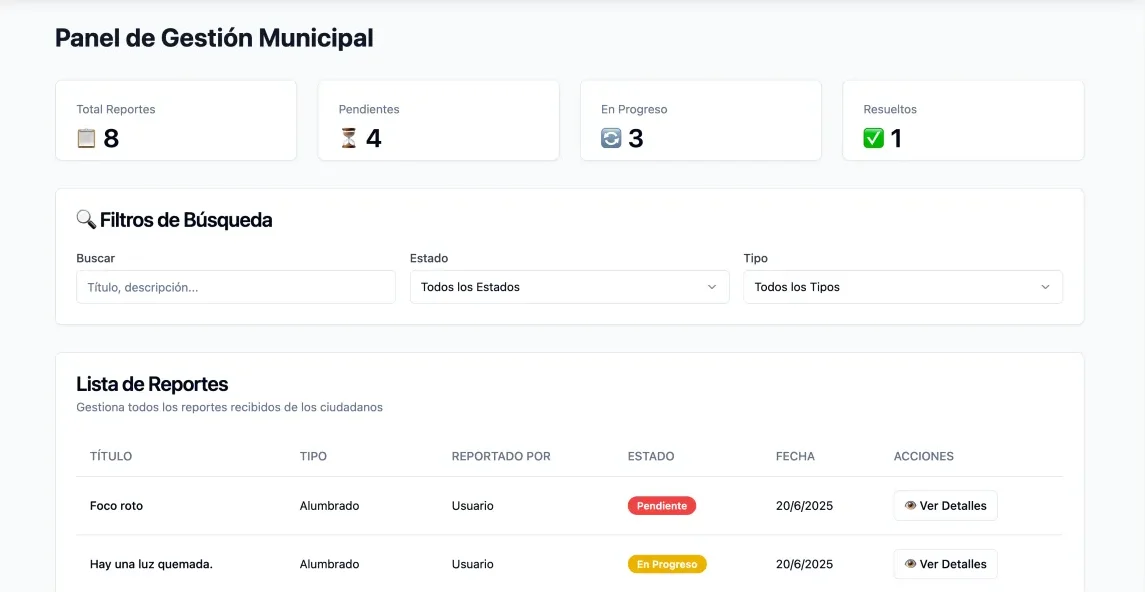Click Usuario in Foco roto row
The image size is (1145, 592).
point(472,505)
